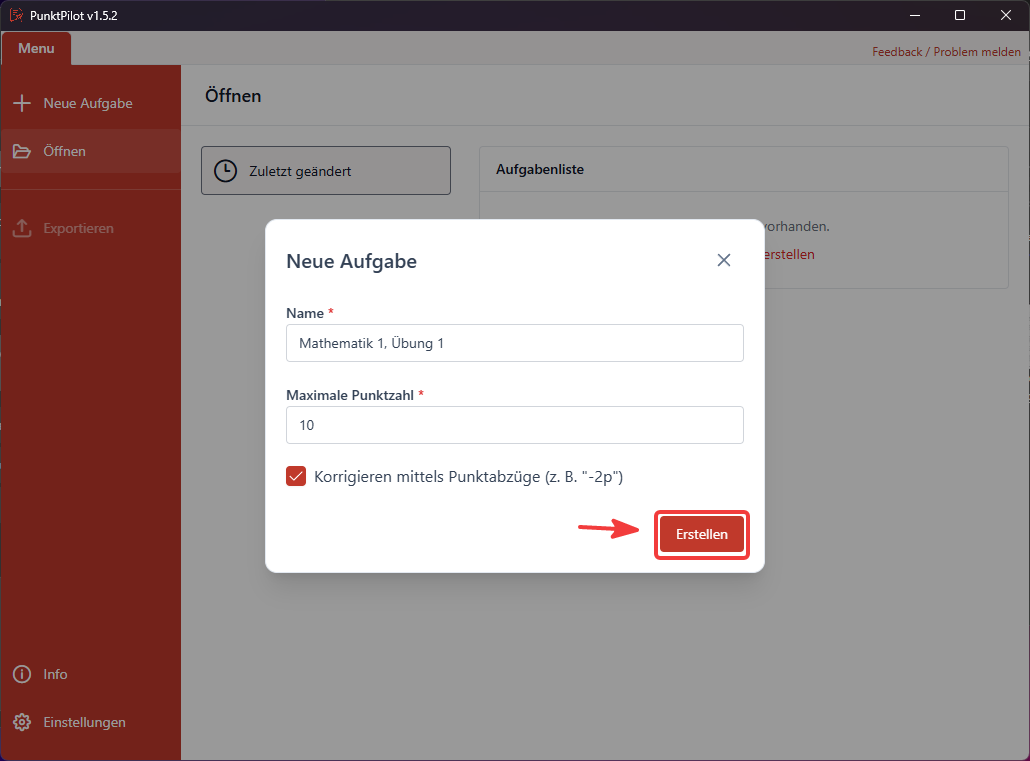Click the Öffnen page heading
This screenshot has height=761, width=1030.
point(233,96)
